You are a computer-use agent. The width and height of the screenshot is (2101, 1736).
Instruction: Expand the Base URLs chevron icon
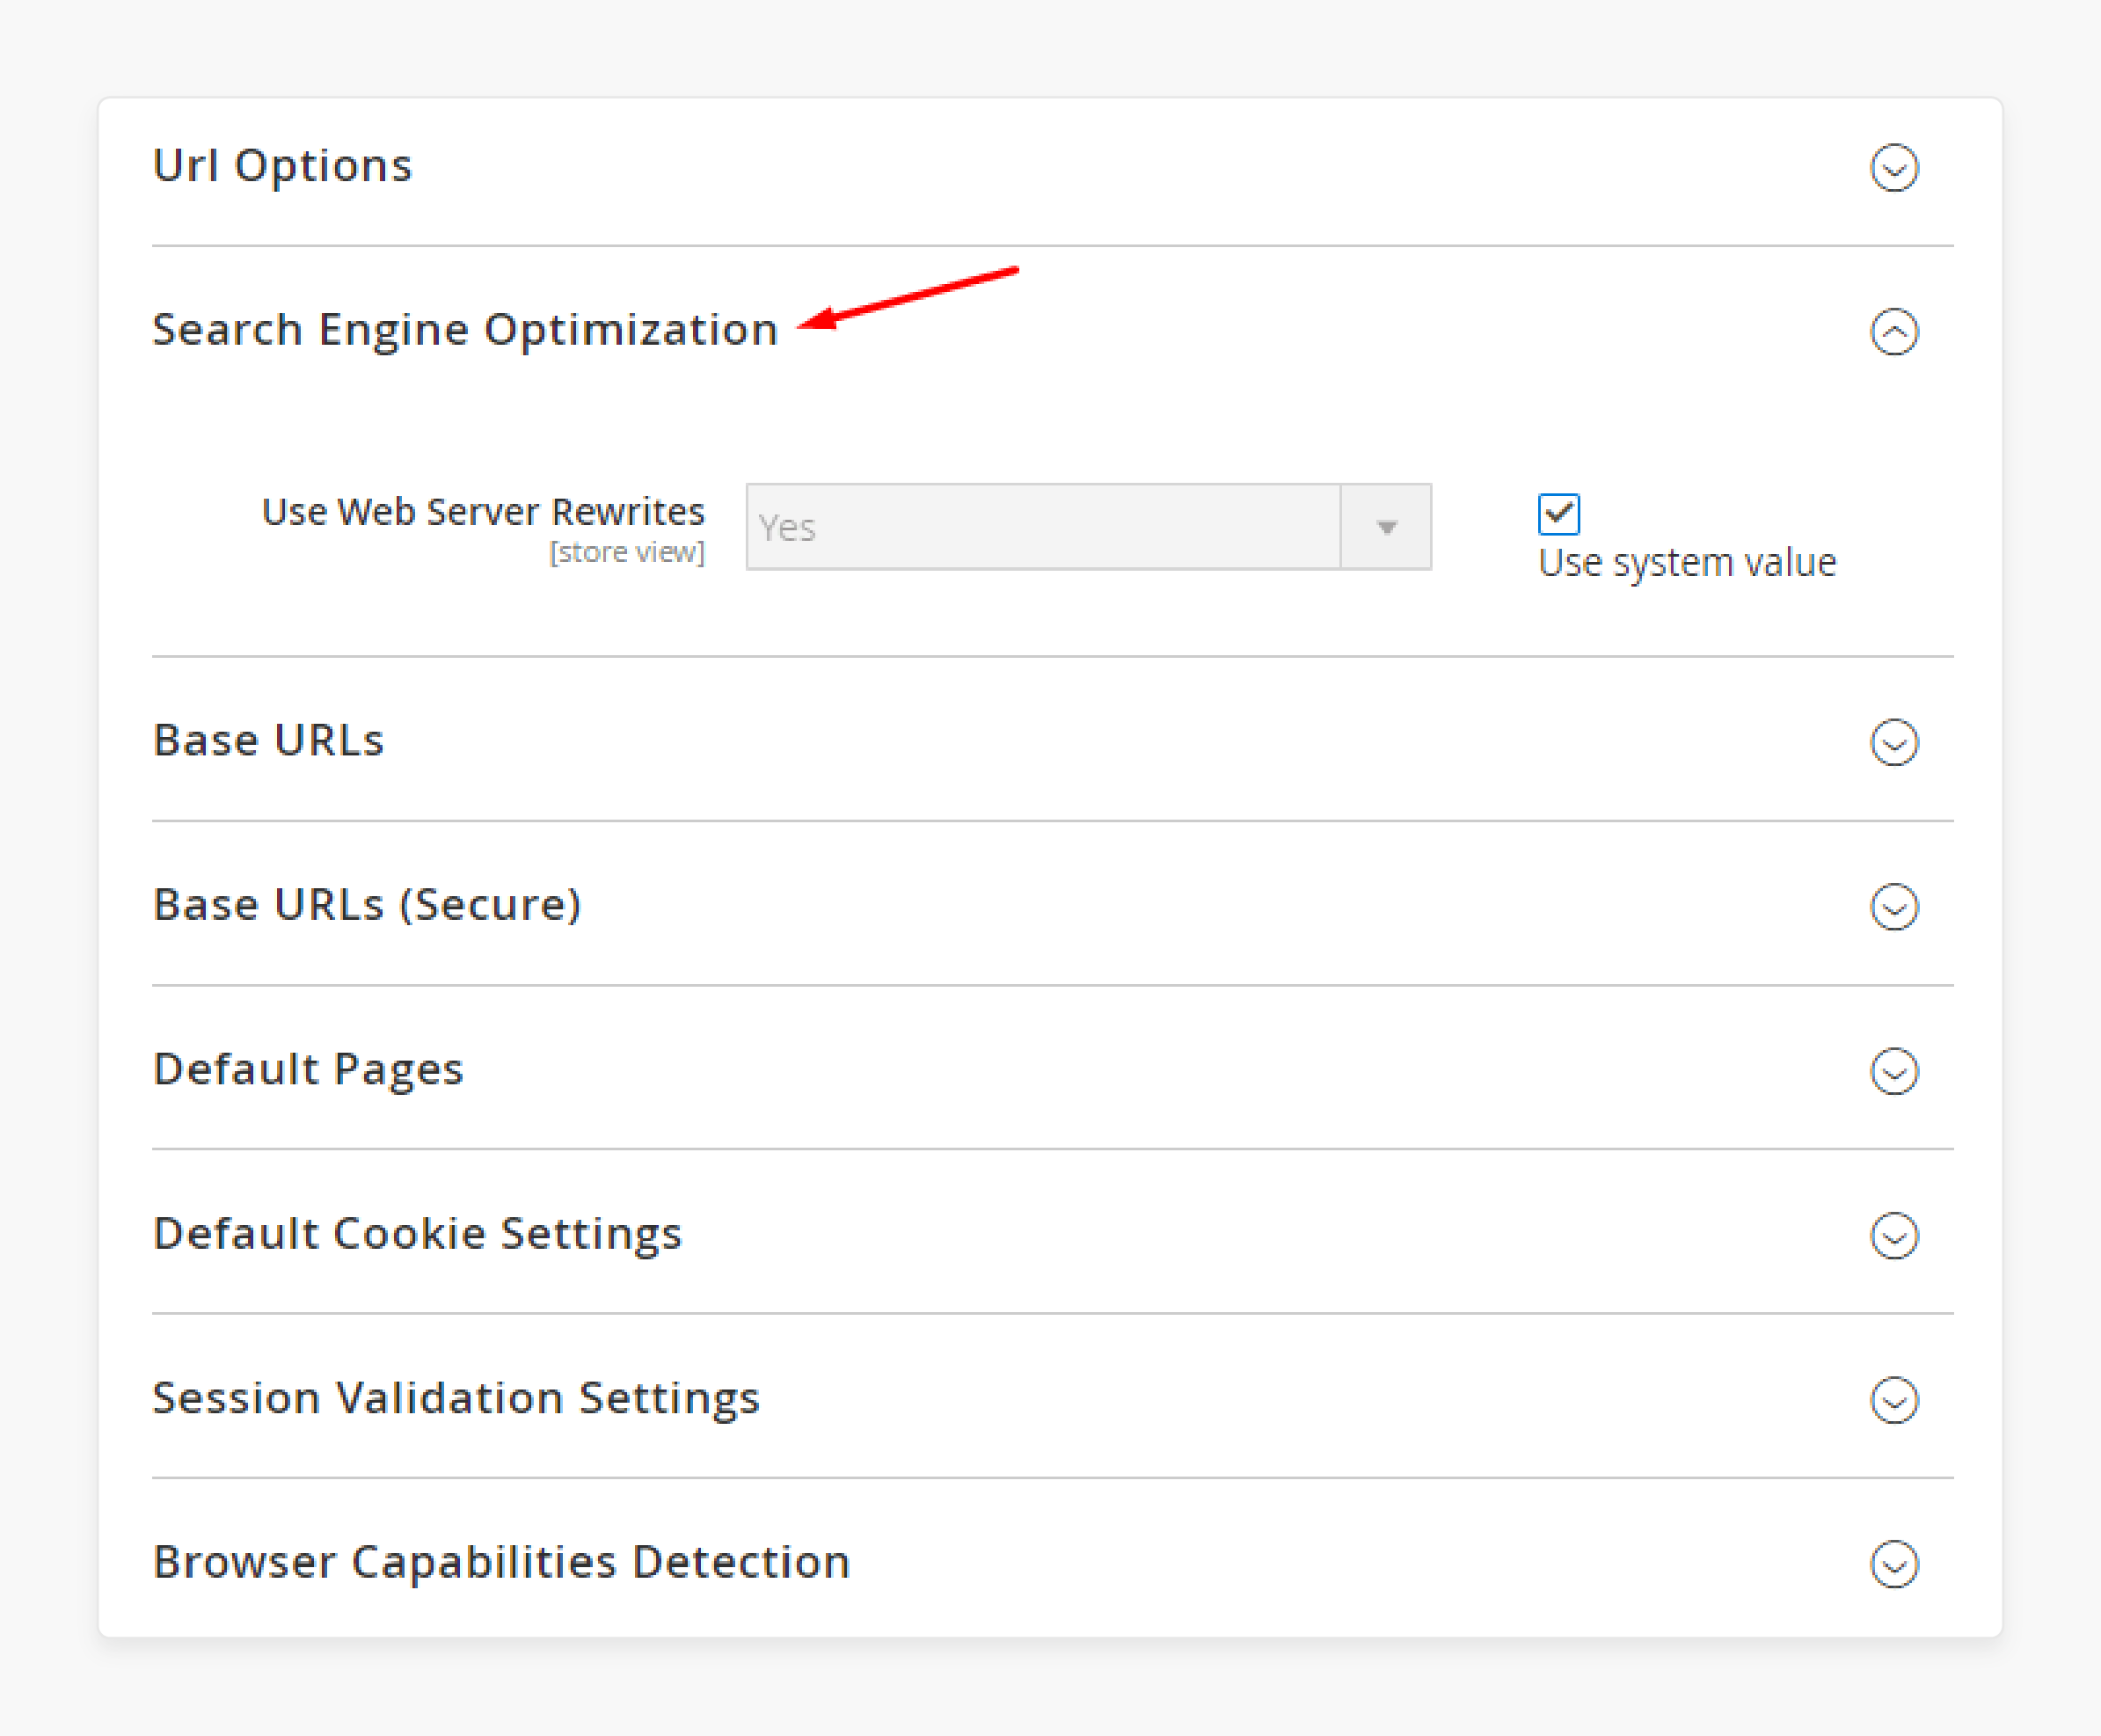point(1894,742)
